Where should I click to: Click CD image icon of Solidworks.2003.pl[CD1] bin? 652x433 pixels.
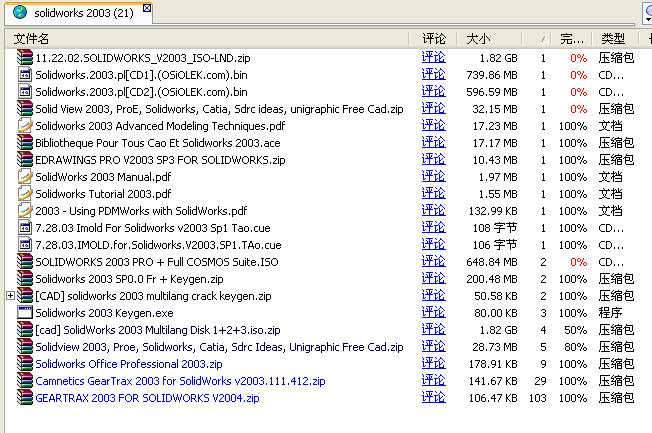(25, 74)
